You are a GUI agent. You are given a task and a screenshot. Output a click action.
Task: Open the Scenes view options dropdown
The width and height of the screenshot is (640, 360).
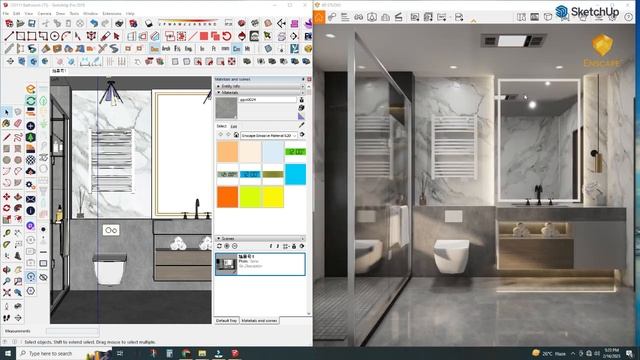(x=286, y=246)
